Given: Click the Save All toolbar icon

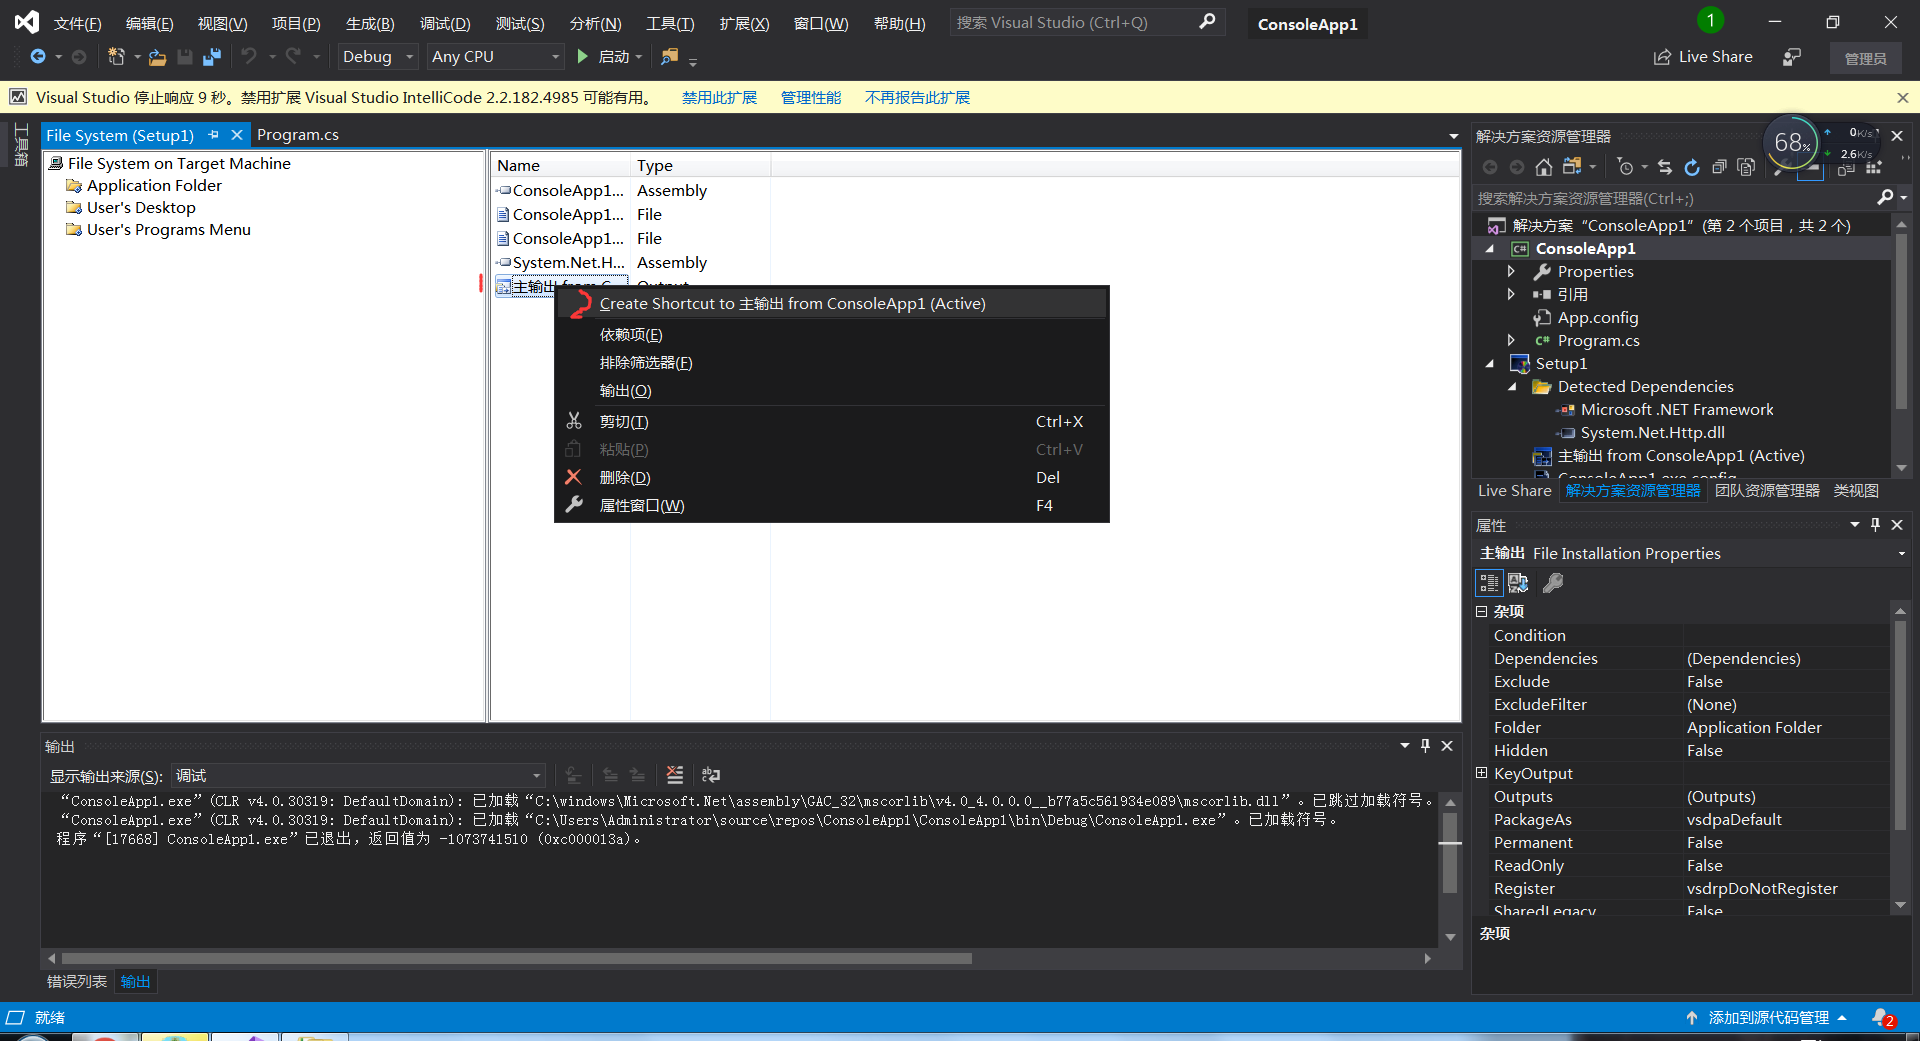Looking at the screenshot, I should point(211,57).
